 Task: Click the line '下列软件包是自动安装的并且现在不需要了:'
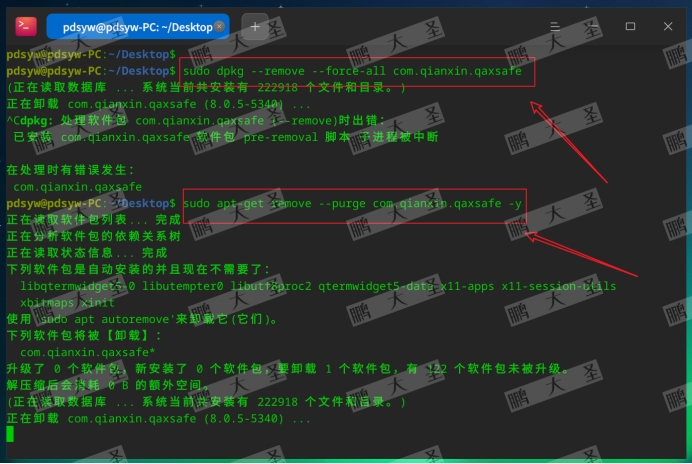138,269
